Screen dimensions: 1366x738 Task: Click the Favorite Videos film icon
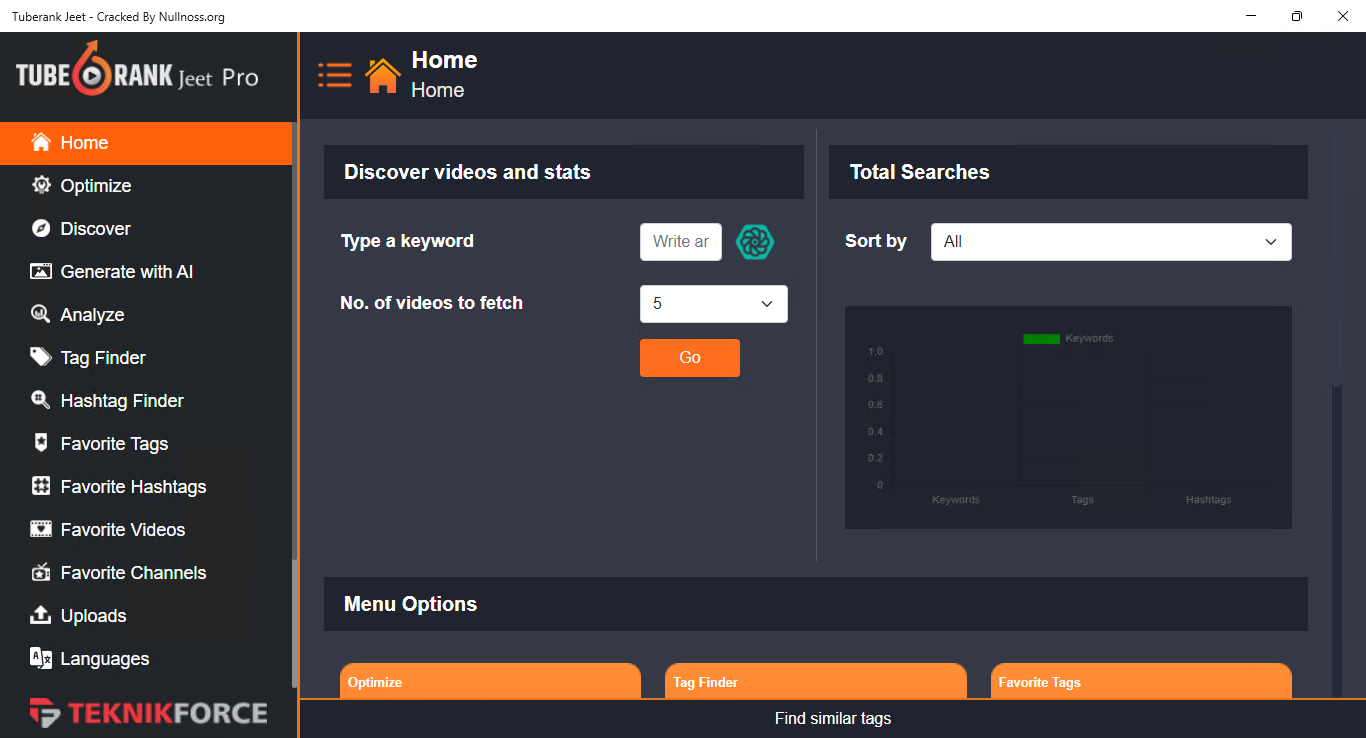click(x=41, y=529)
